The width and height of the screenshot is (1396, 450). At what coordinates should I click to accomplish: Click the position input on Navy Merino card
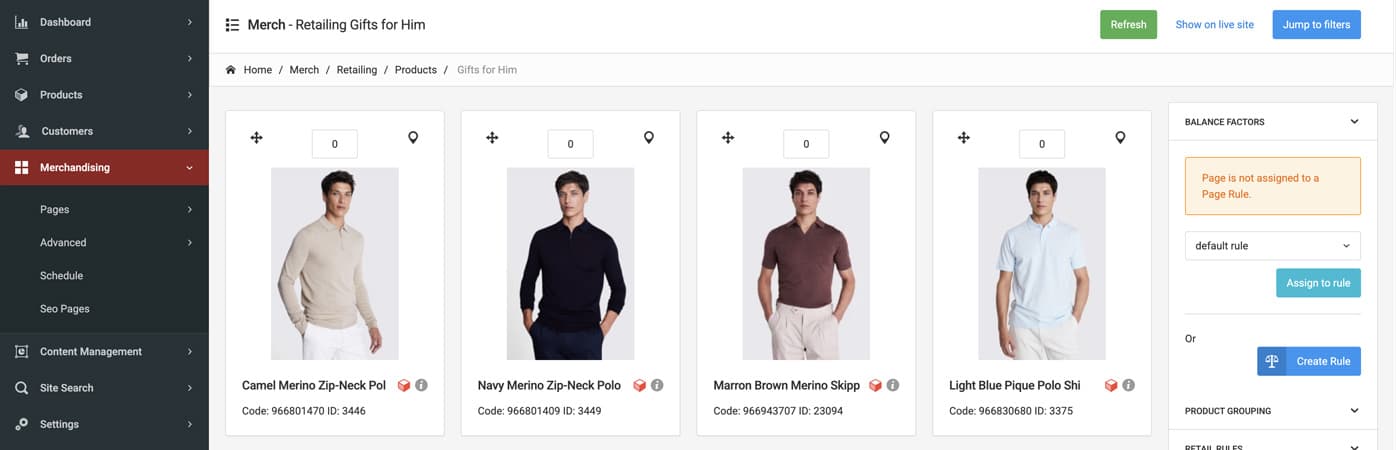pyautogui.click(x=570, y=144)
